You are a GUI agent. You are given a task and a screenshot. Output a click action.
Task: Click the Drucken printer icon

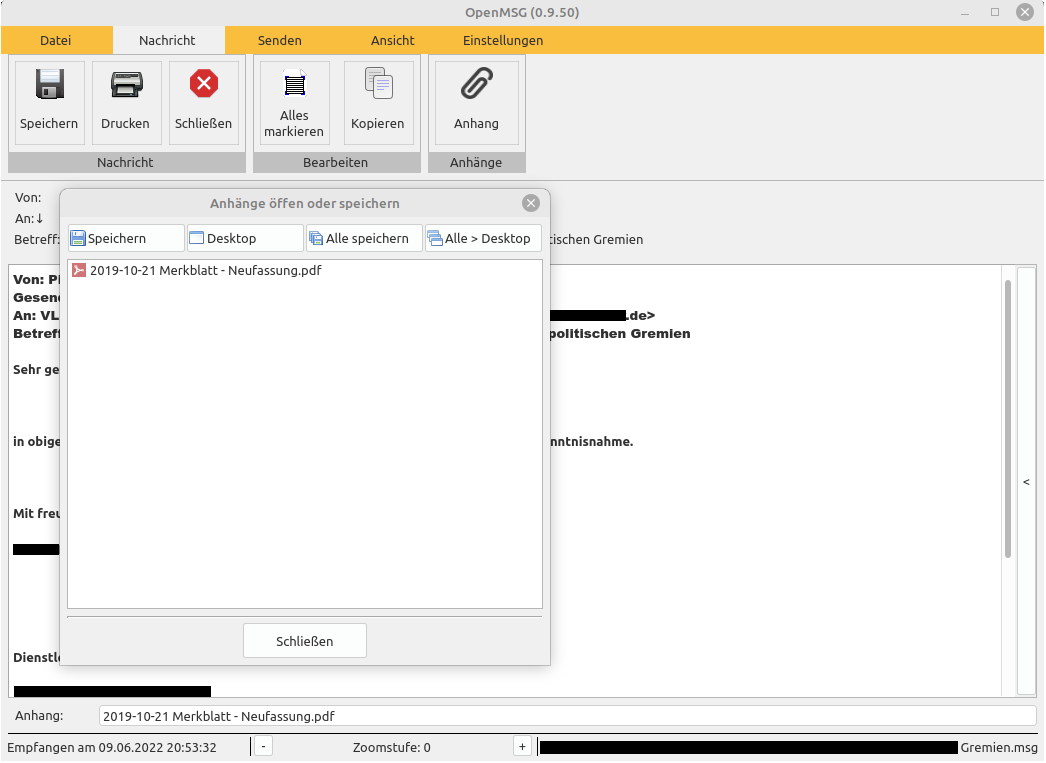pyautogui.click(x=126, y=85)
